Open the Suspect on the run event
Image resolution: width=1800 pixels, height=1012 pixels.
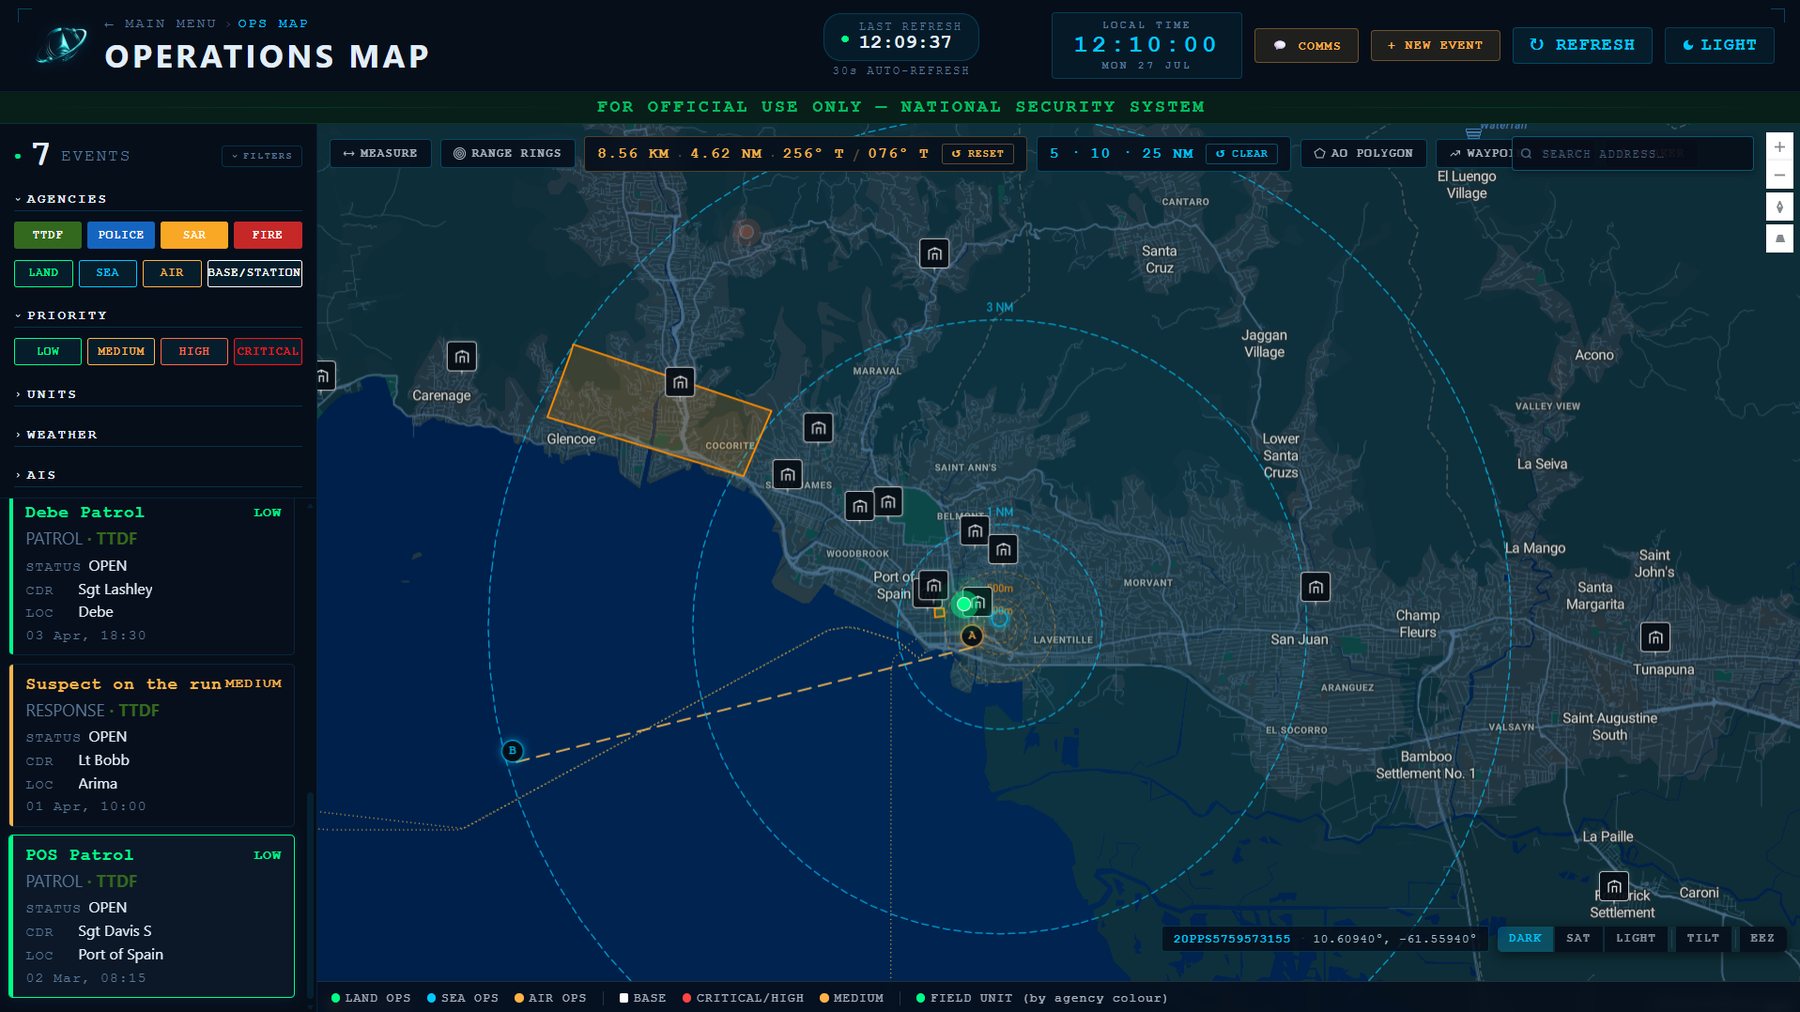152,746
